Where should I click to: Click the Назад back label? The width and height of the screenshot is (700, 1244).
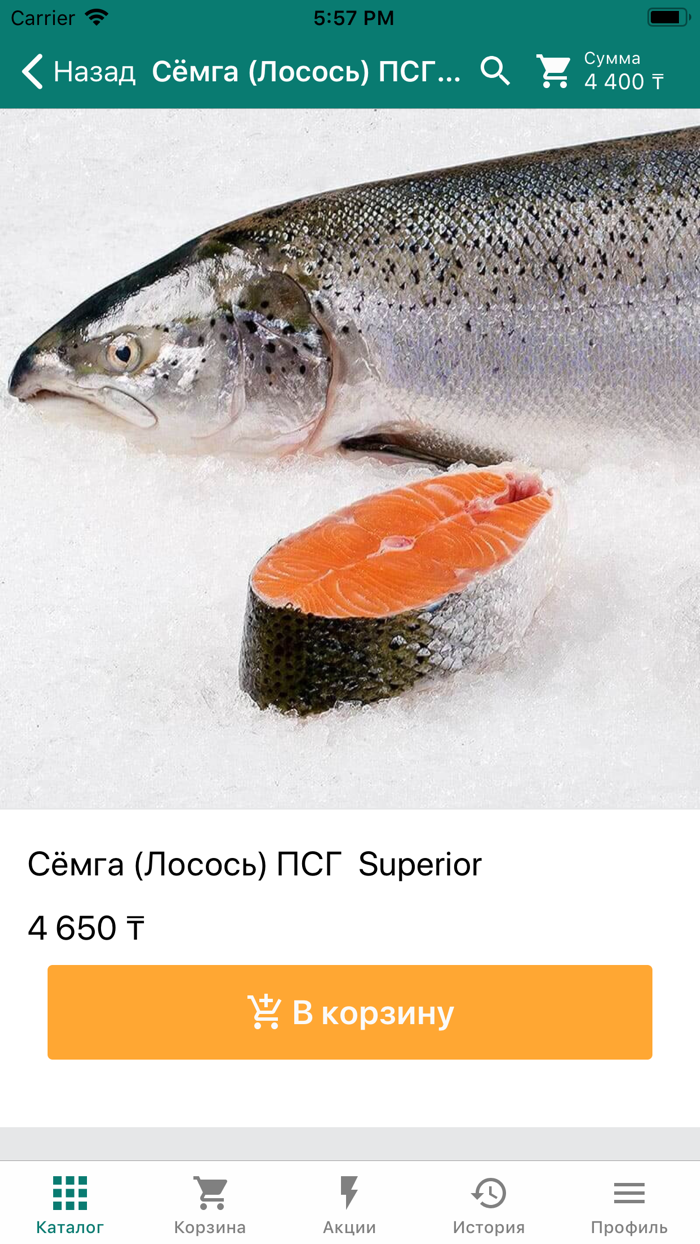(94, 71)
